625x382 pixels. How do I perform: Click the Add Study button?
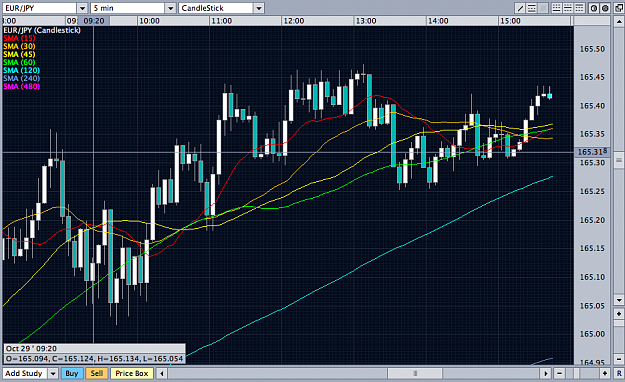pyautogui.click(x=25, y=374)
